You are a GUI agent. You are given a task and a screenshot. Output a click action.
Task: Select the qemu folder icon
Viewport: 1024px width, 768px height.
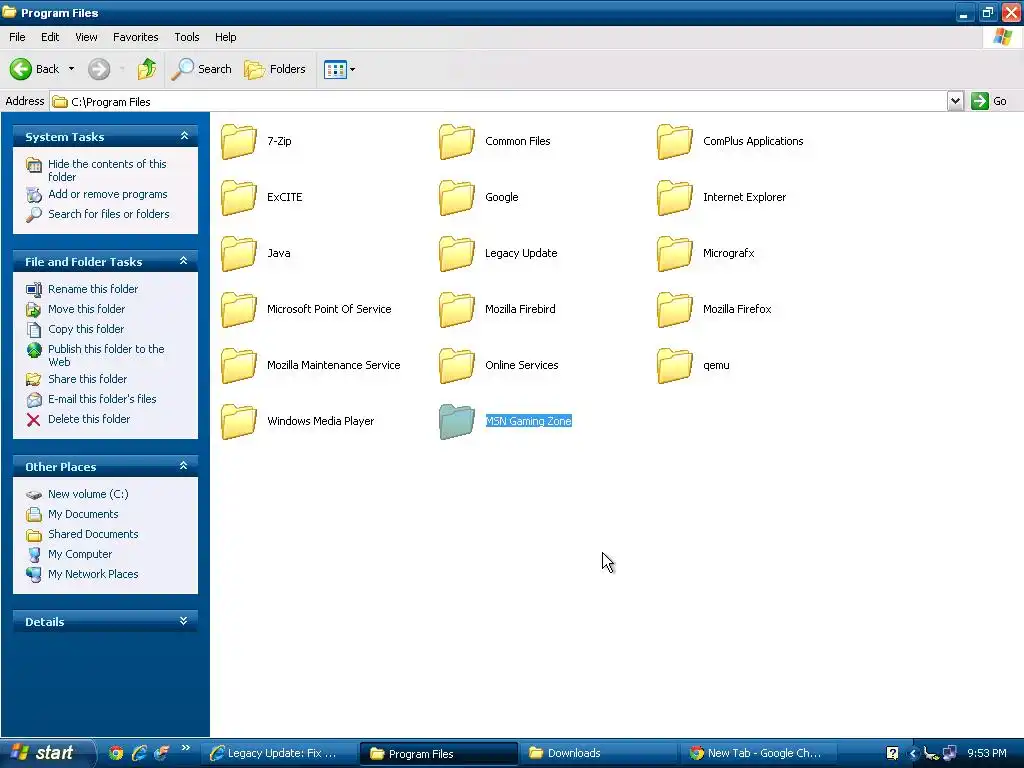click(x=675, y=366)
